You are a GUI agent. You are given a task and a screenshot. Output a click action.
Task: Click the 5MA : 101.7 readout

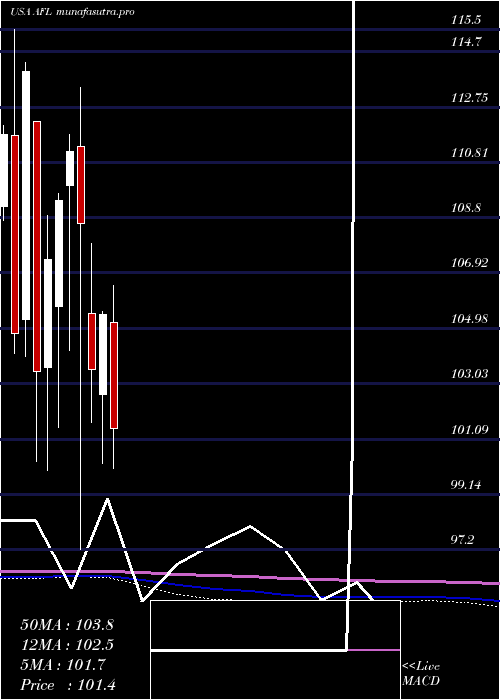63,665
